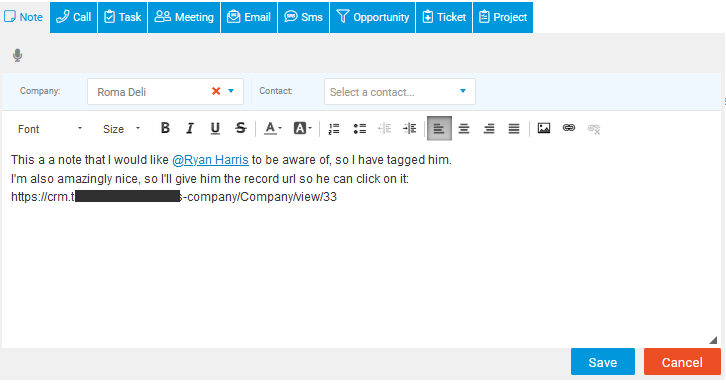Insert a bulleted list
The height and width of the screenshot is (384, 726).
[x=359, y=129]
